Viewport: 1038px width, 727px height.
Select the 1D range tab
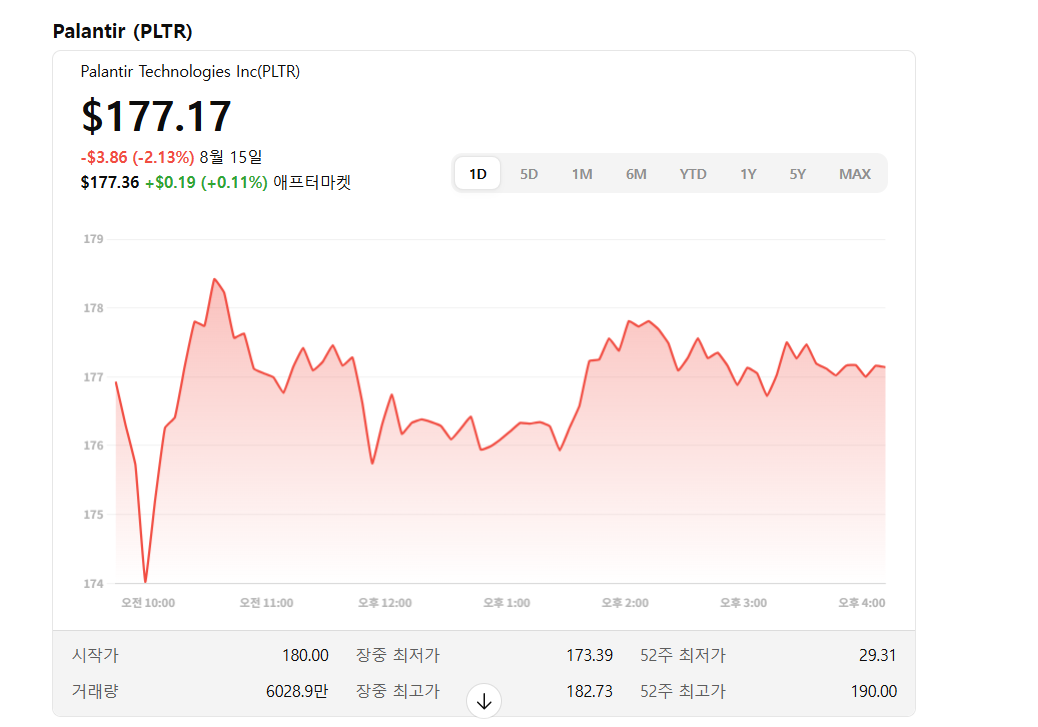478,174
